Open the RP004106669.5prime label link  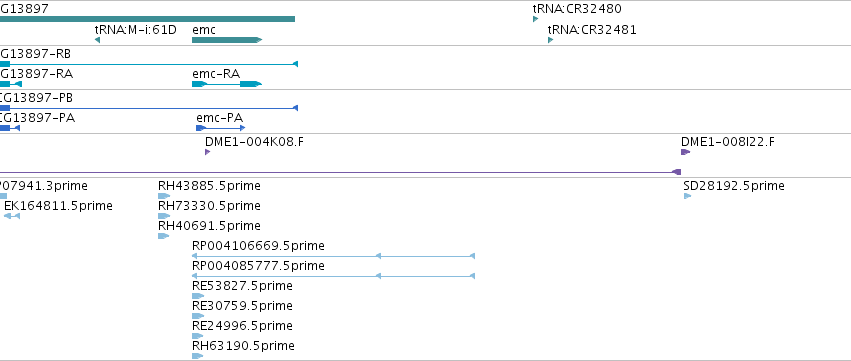(x=258, y=246)
